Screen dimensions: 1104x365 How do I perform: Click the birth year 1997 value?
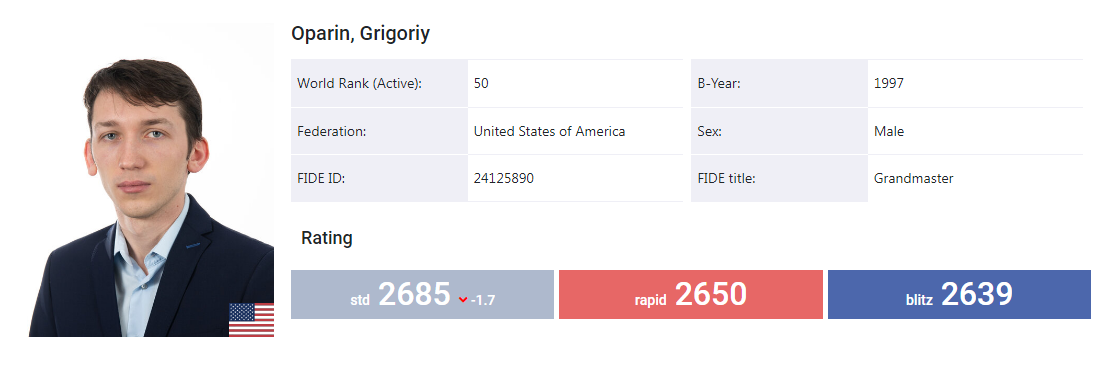(x=889, y=83)
